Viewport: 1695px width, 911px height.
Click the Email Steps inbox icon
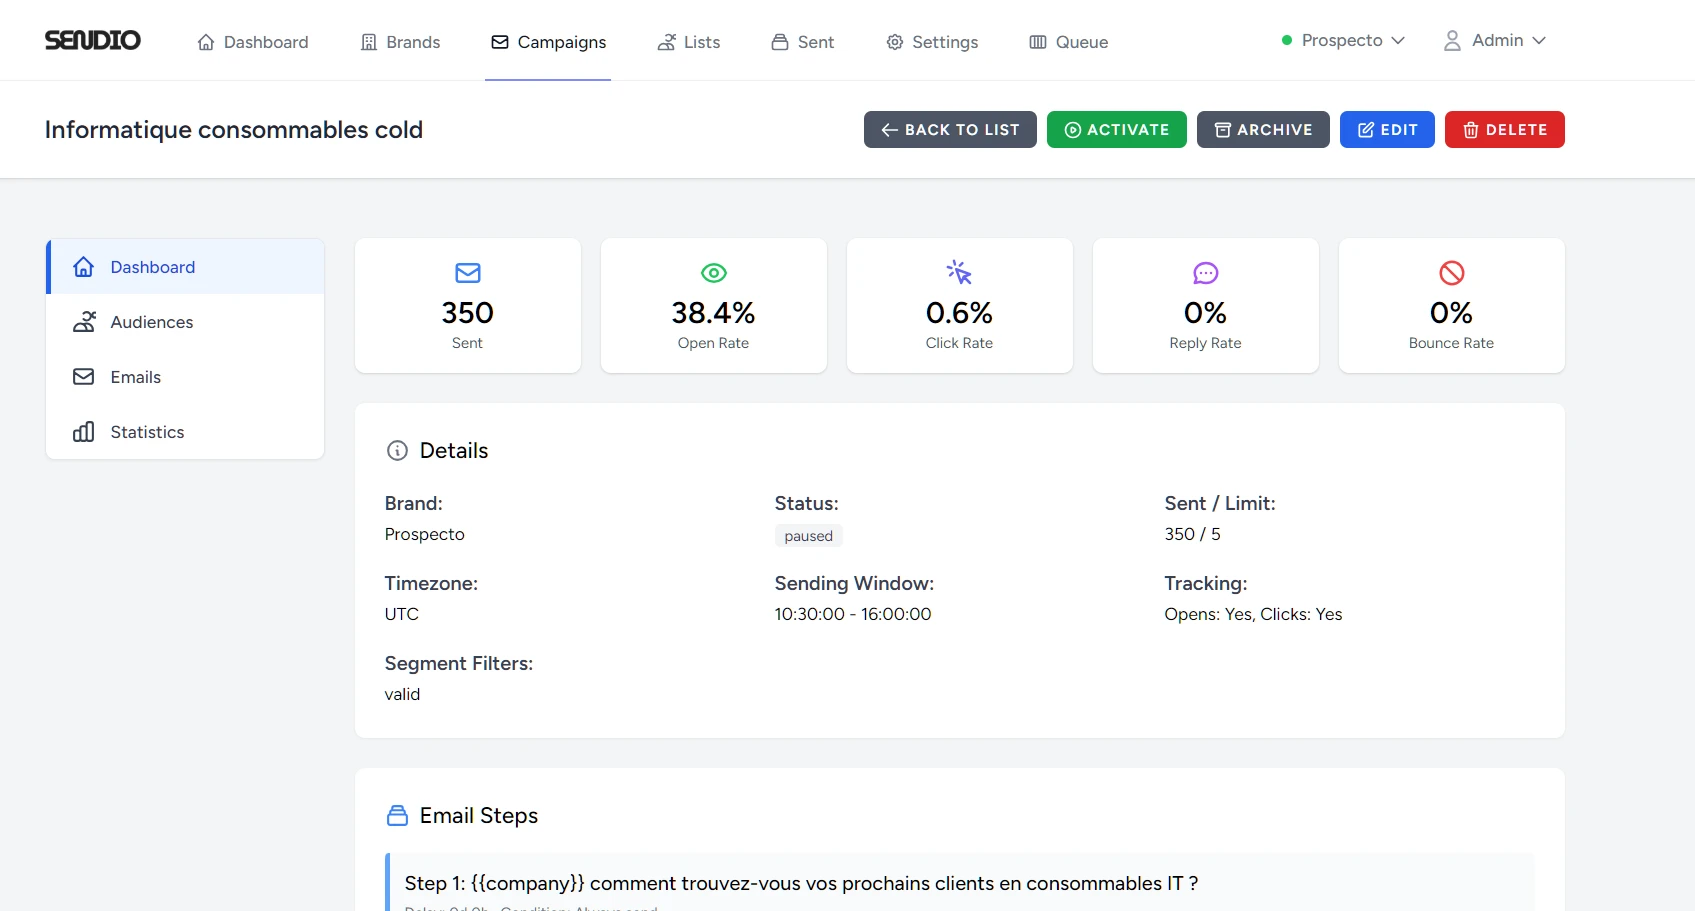(397, 816)
